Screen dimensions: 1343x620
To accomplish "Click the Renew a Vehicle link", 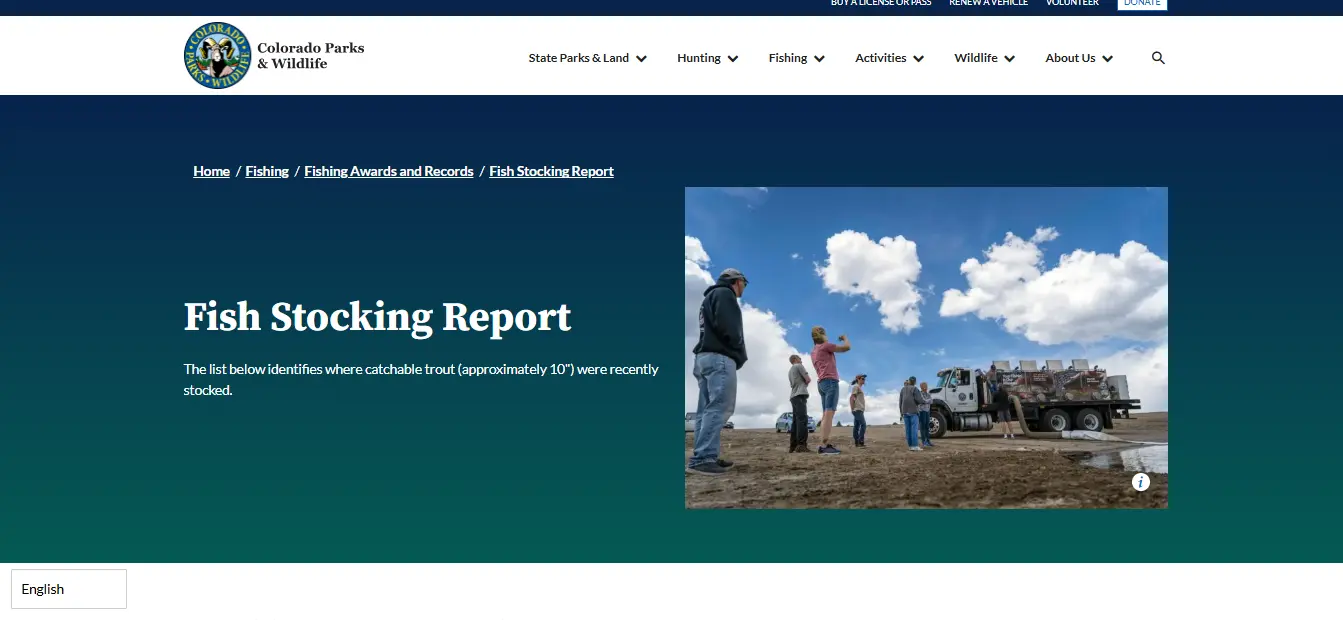I will pos(989,4).
